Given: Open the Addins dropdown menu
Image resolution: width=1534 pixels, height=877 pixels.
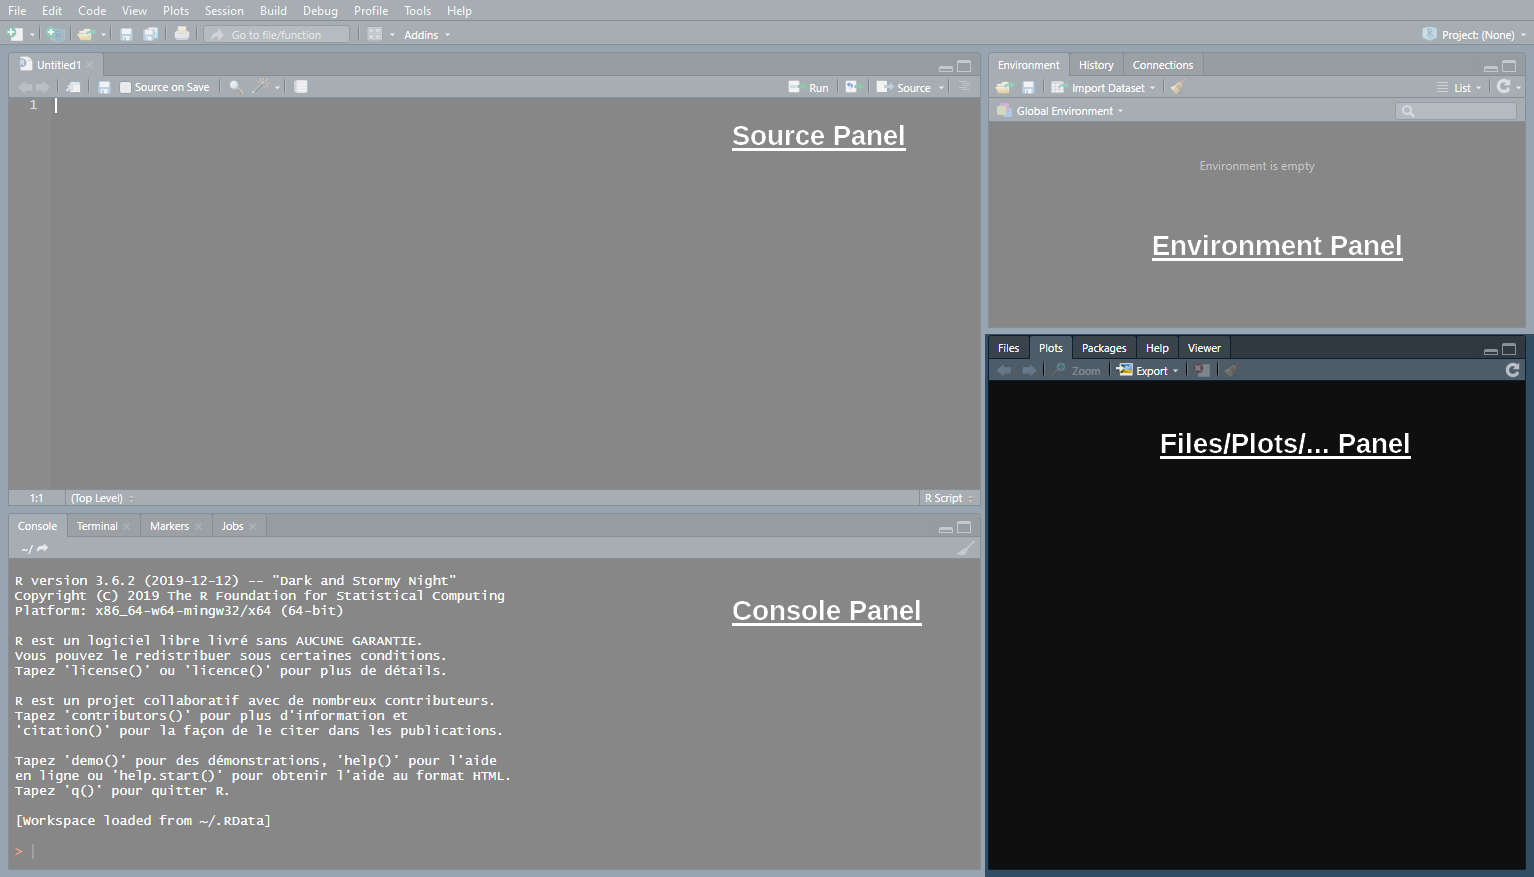Looking at the screenshot, I should (x=426, y=35).
